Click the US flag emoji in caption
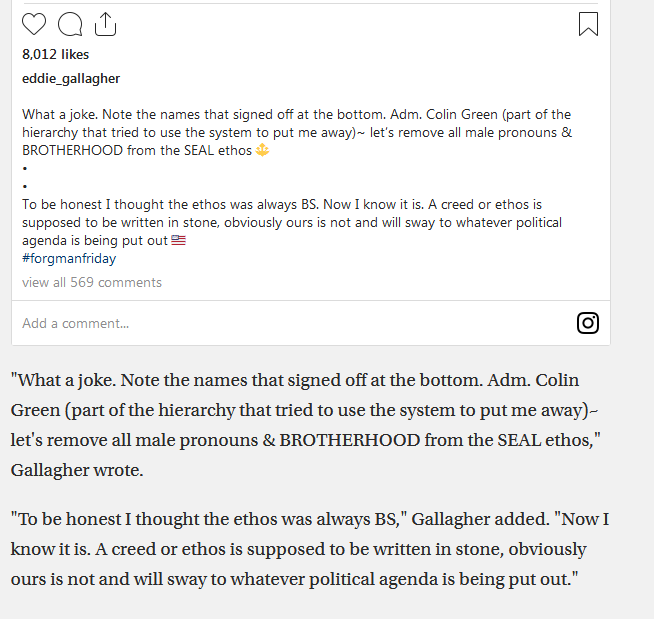 pos(179,241)
